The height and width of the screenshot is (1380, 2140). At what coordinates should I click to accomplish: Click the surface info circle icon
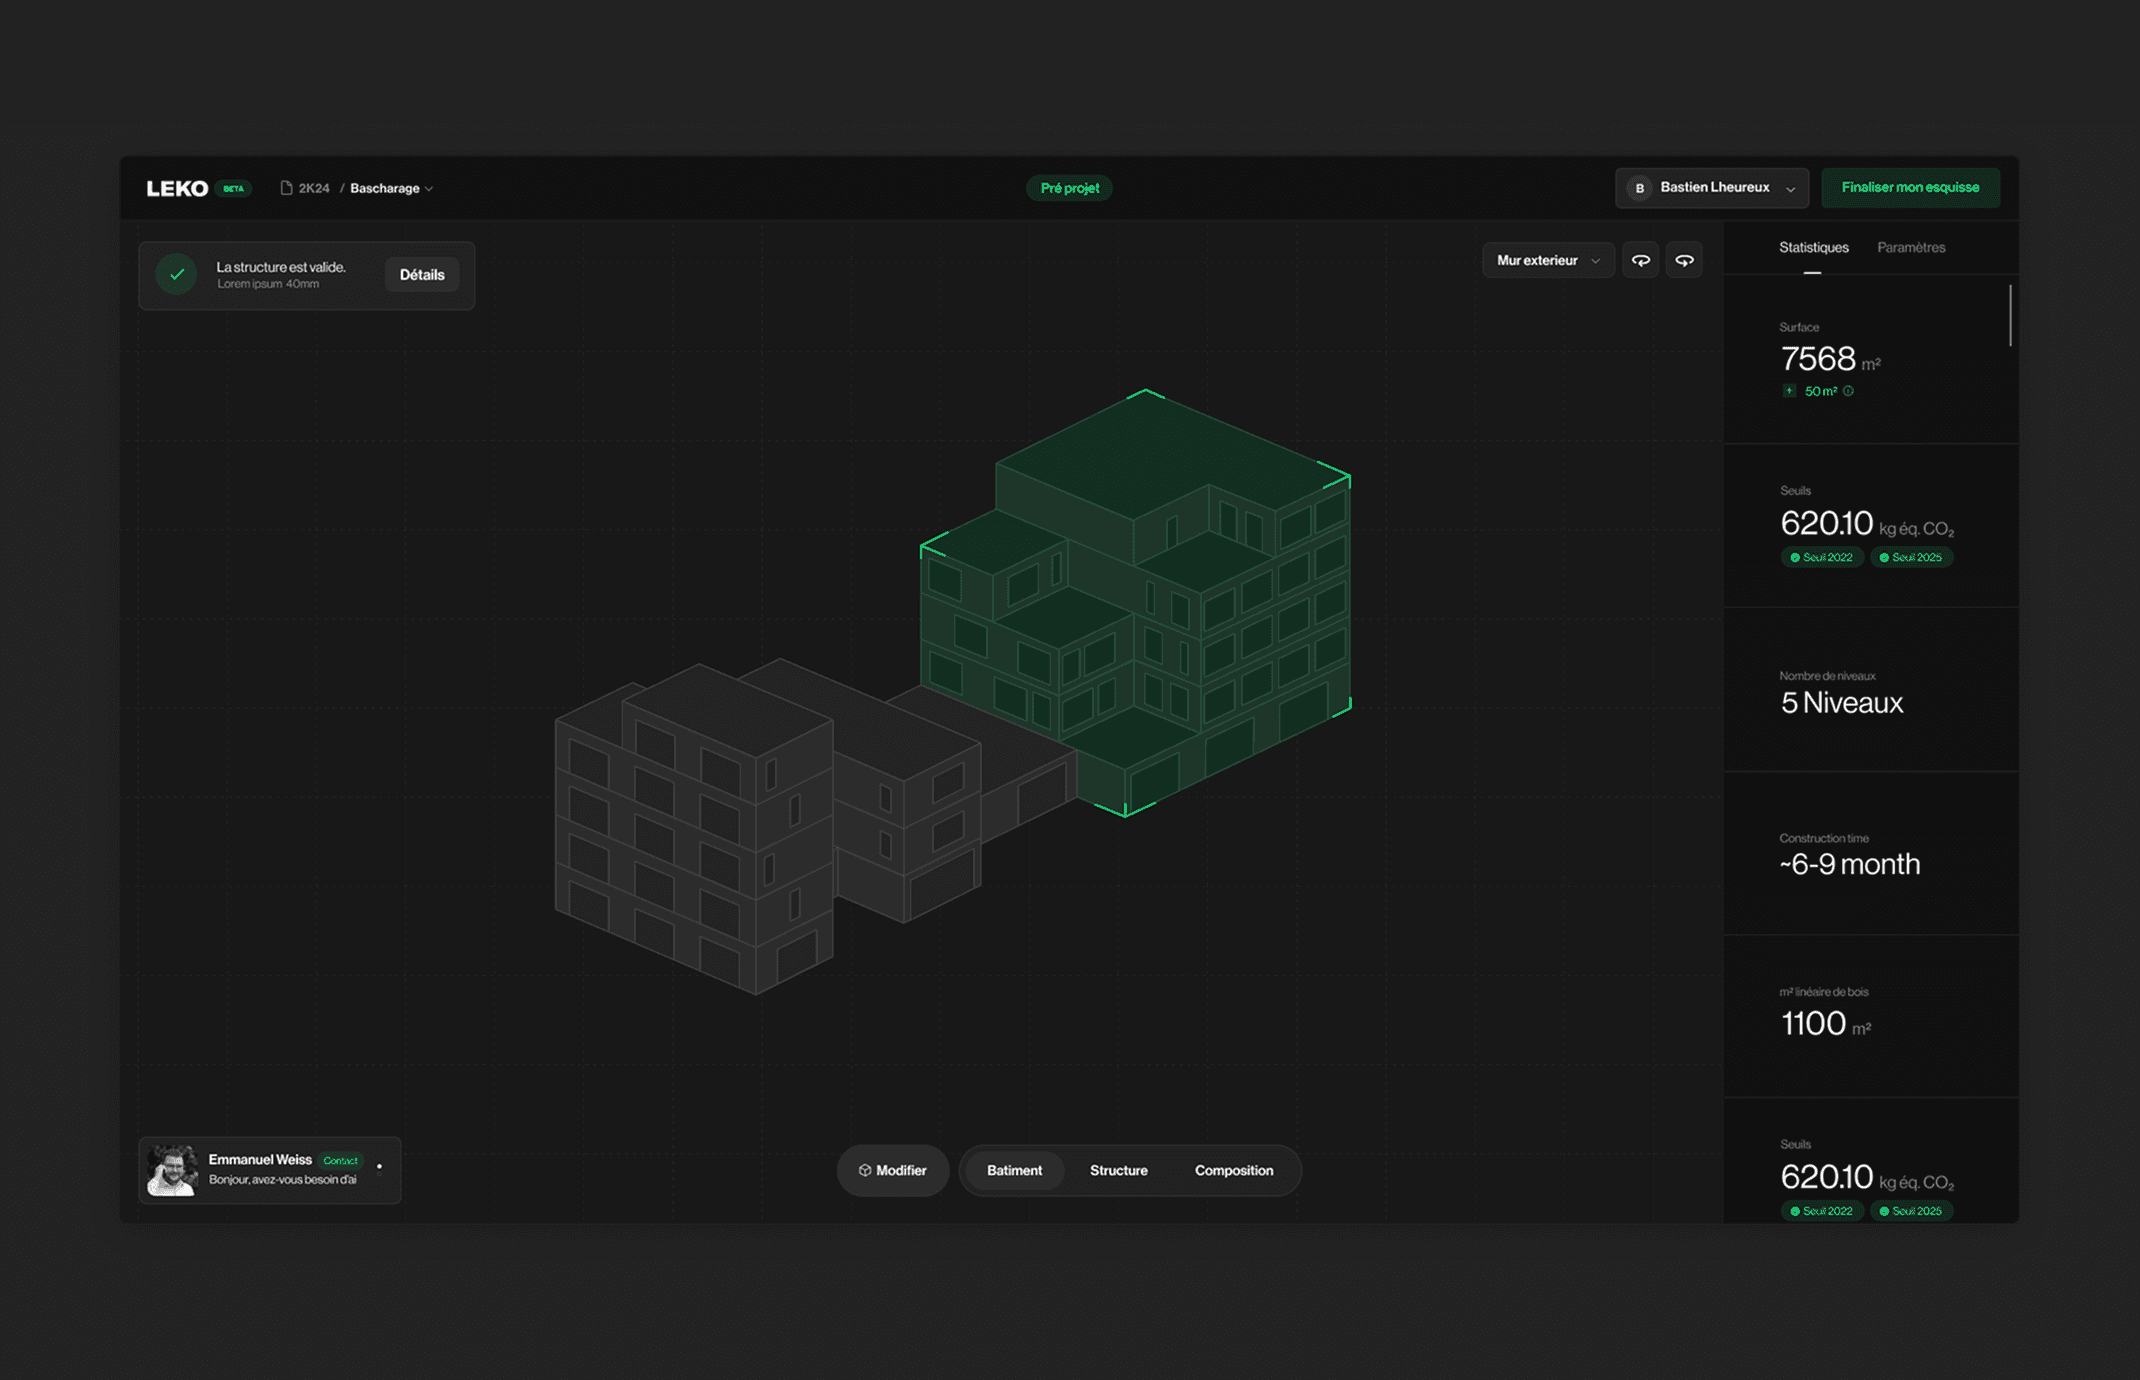point(1848,391)
